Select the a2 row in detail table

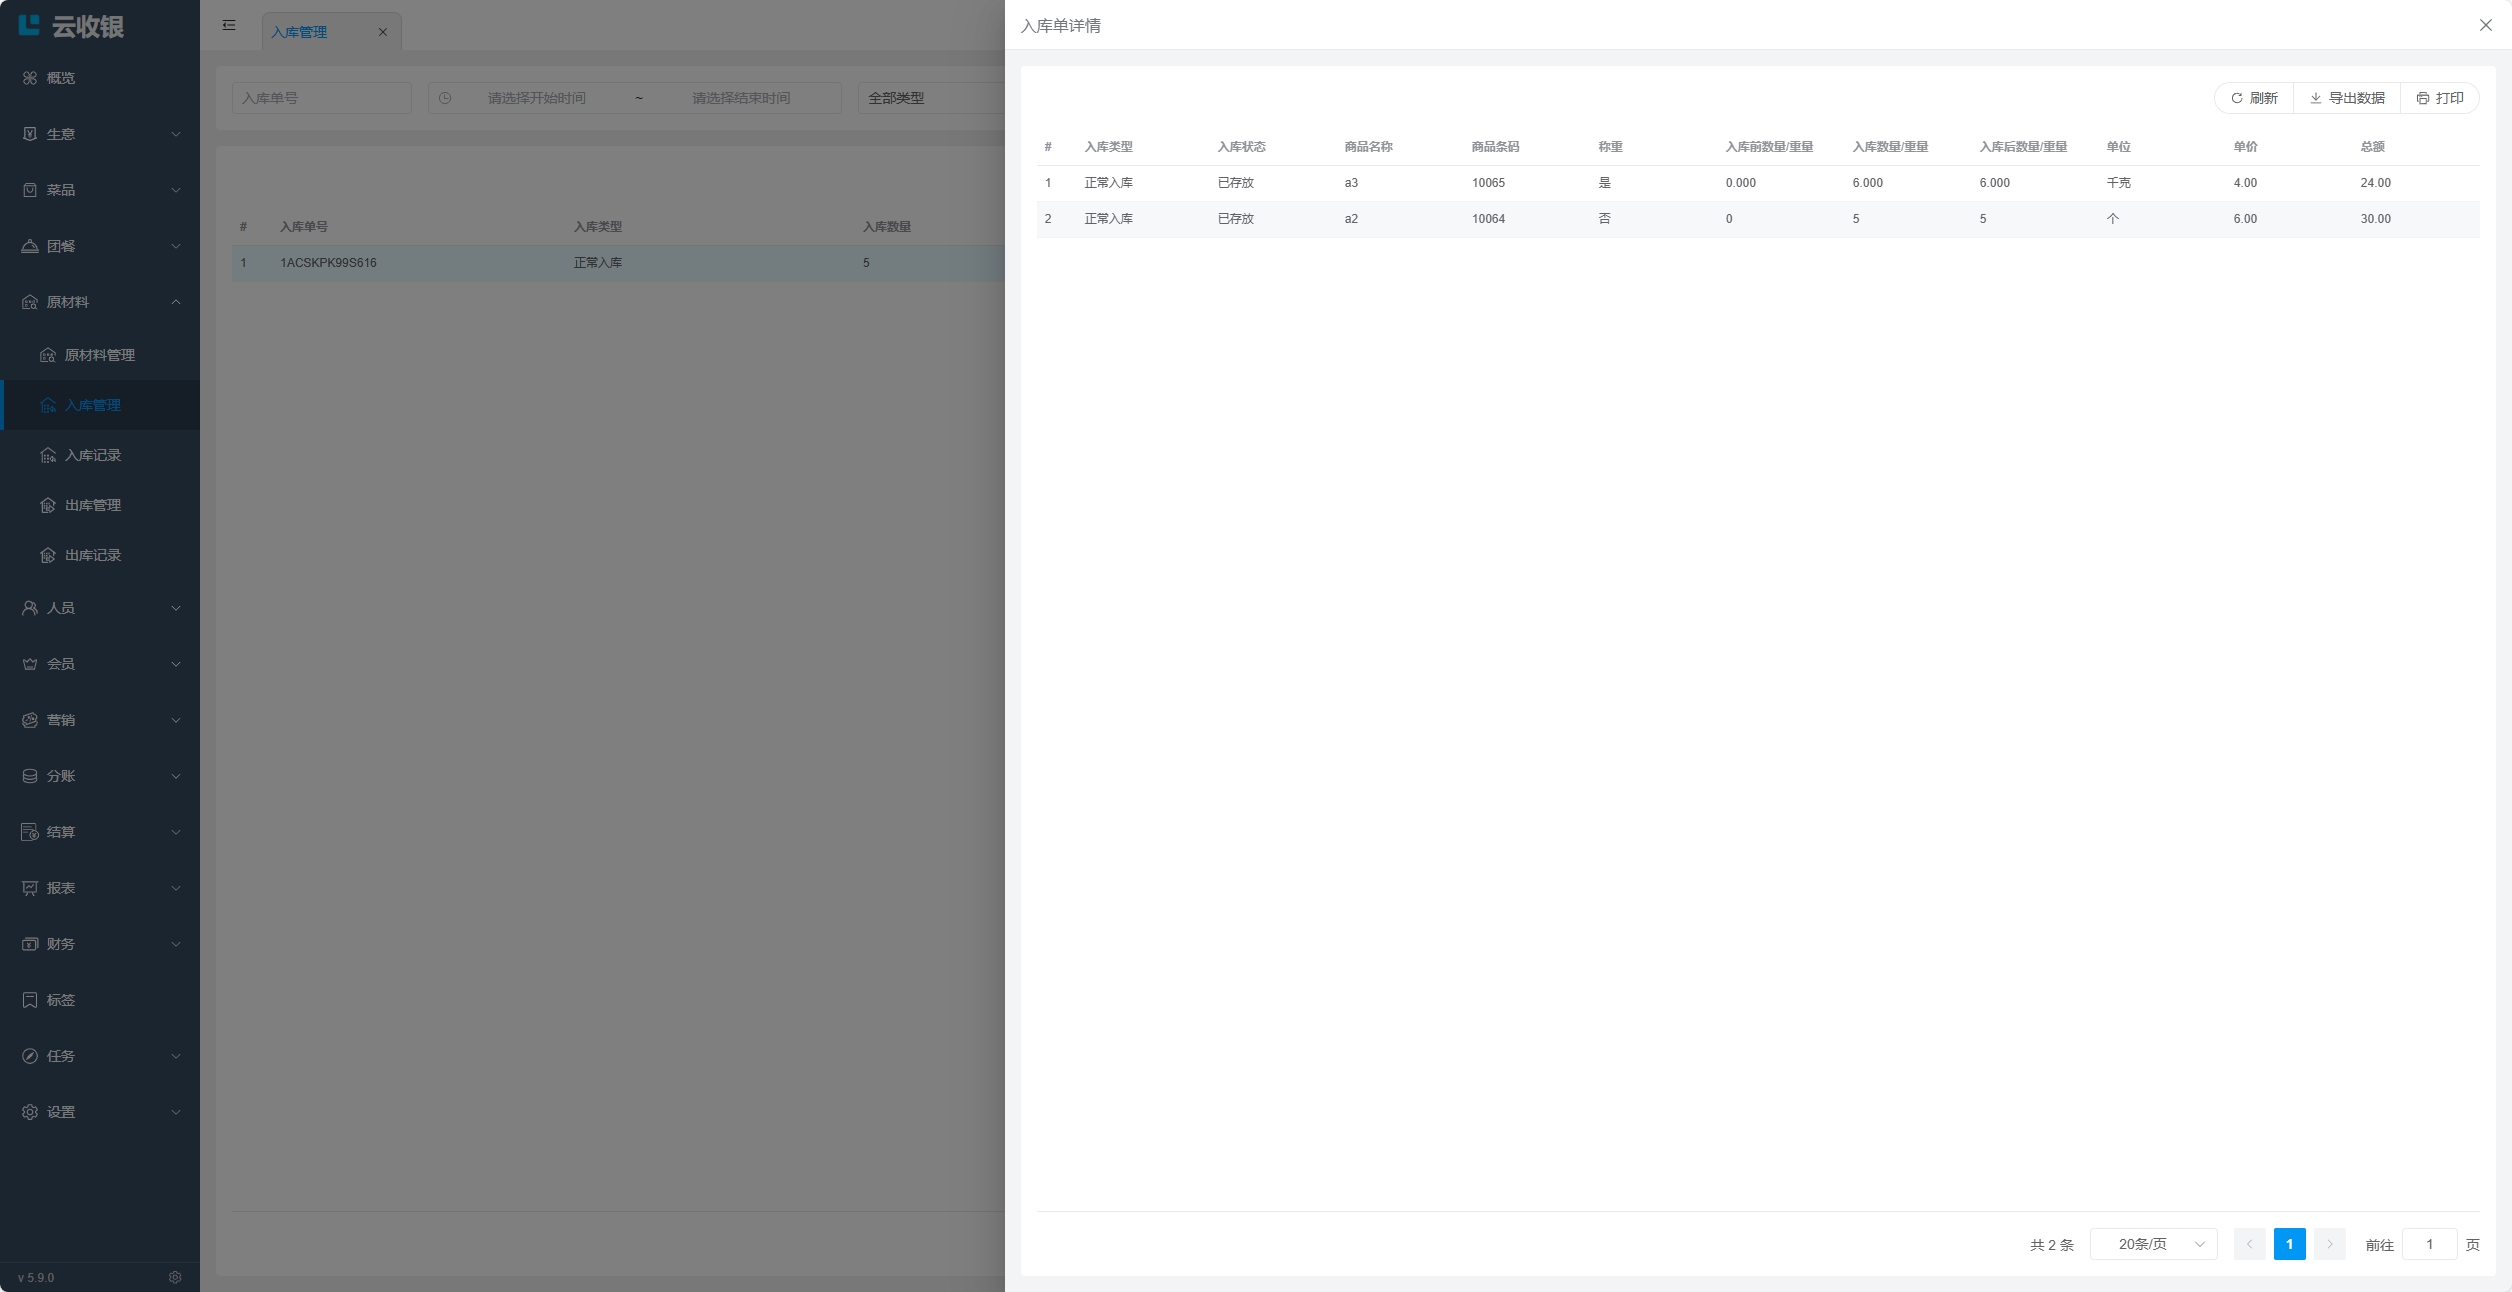click(x=1350, y=219)
